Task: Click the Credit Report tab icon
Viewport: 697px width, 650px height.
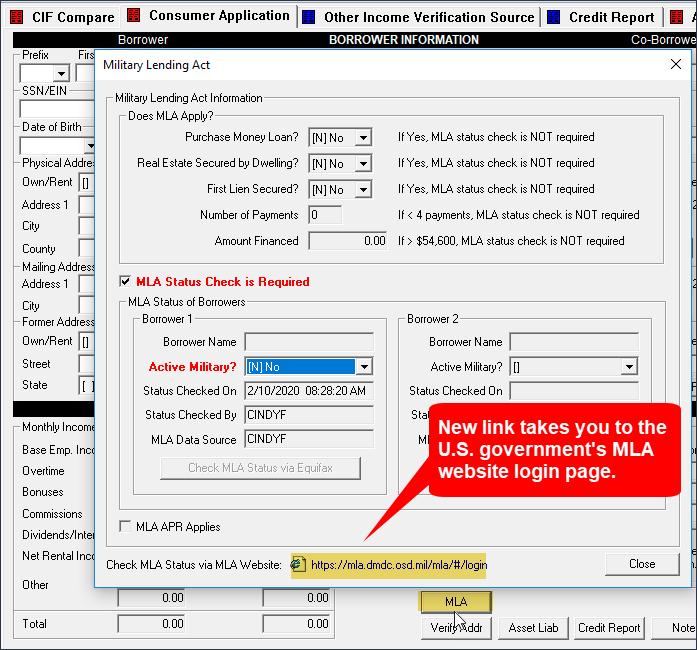Action: tap(554, 17)
